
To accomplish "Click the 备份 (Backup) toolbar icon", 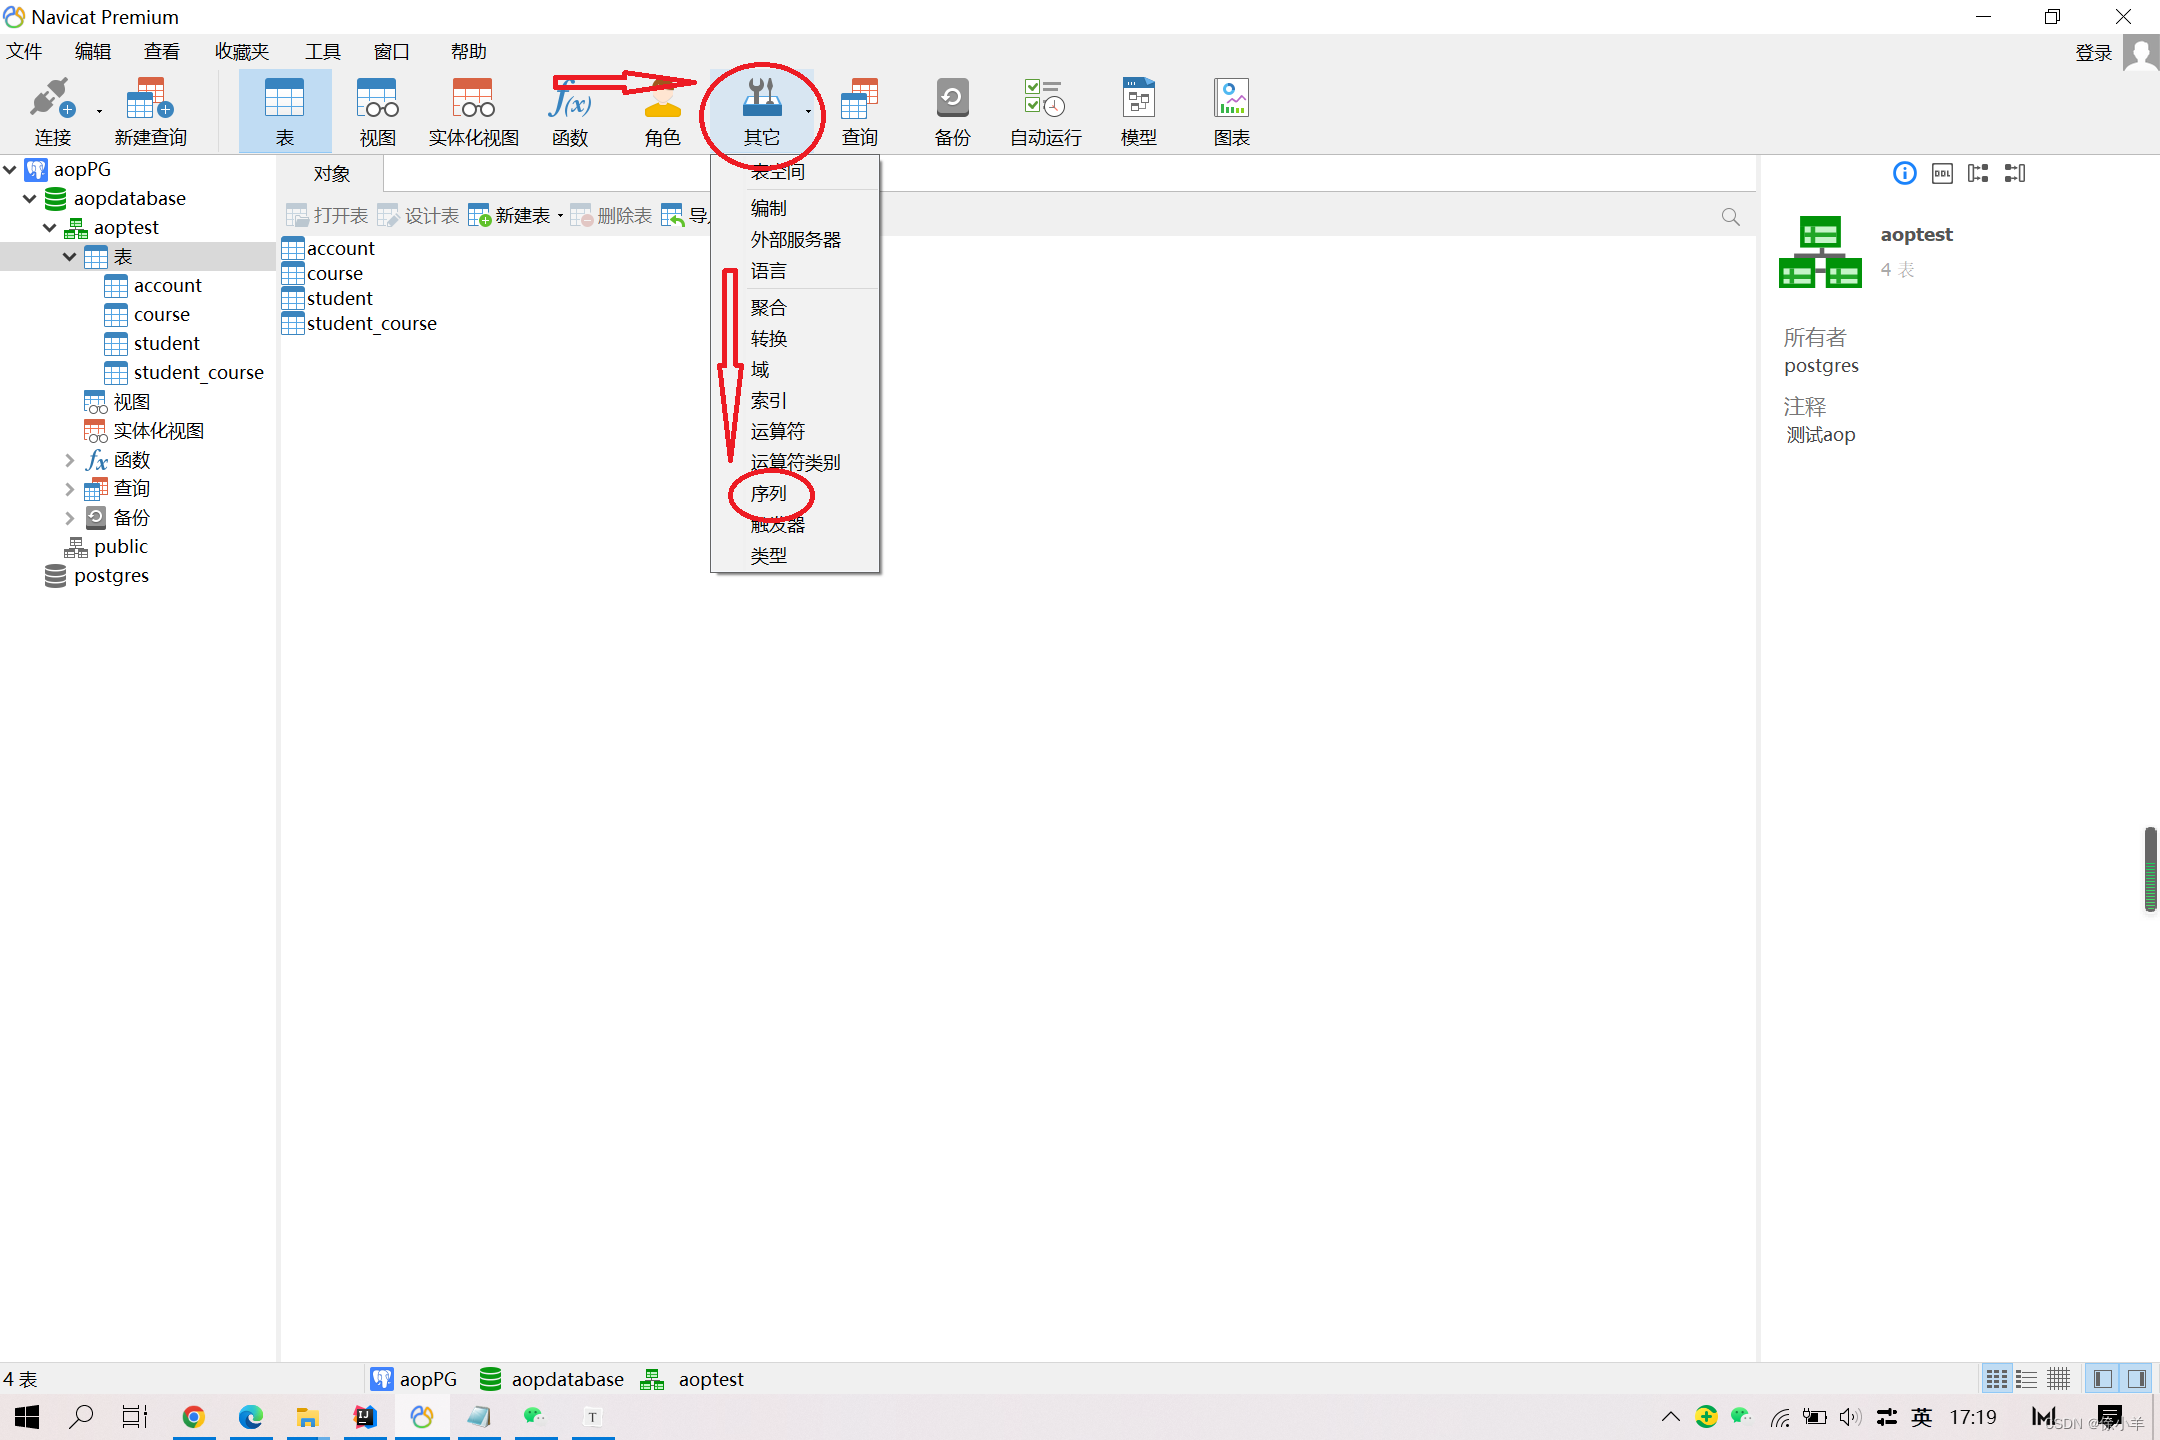I will point(951,110).
